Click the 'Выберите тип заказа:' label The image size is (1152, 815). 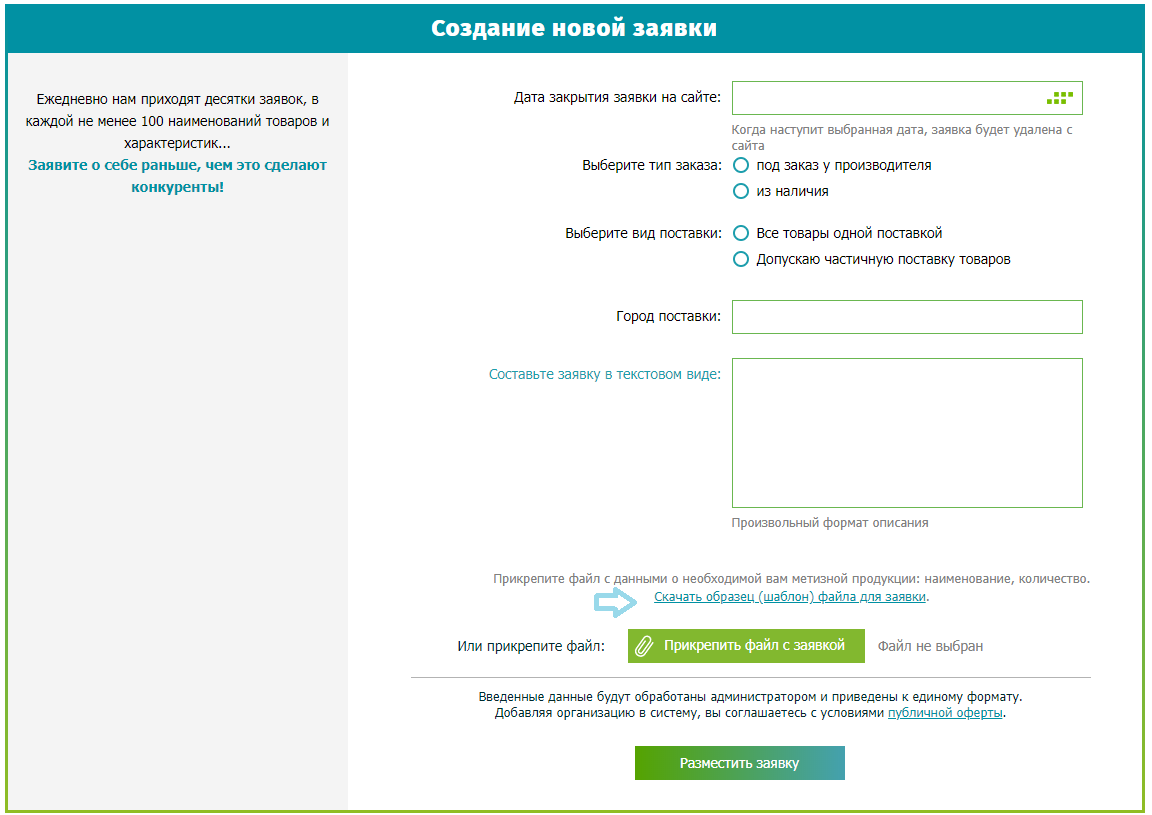pyautogui.click(x=652, y=165)
